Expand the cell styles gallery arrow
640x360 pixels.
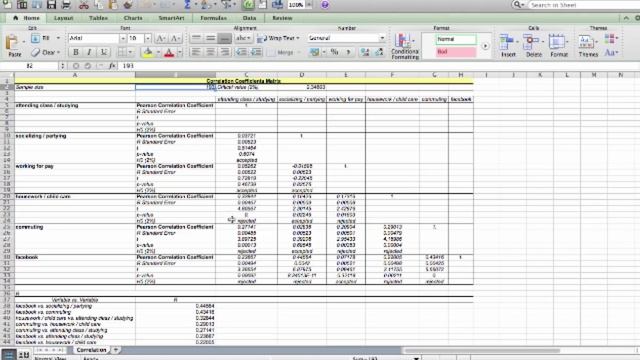(x=485, y=46)
